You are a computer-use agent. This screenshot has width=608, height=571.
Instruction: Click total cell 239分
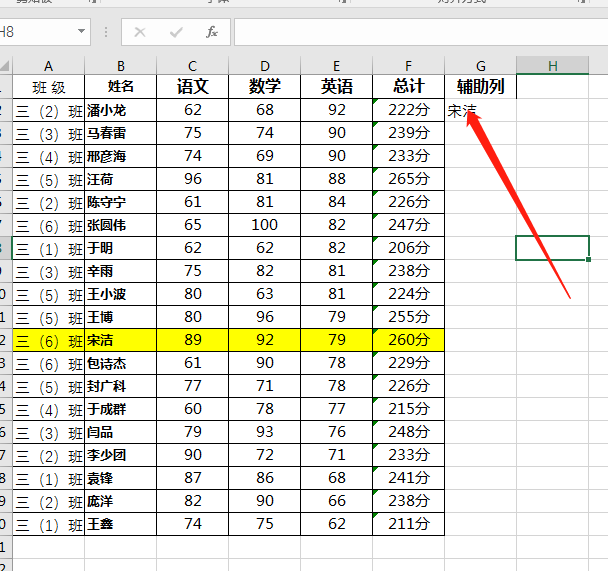[408, 133]
